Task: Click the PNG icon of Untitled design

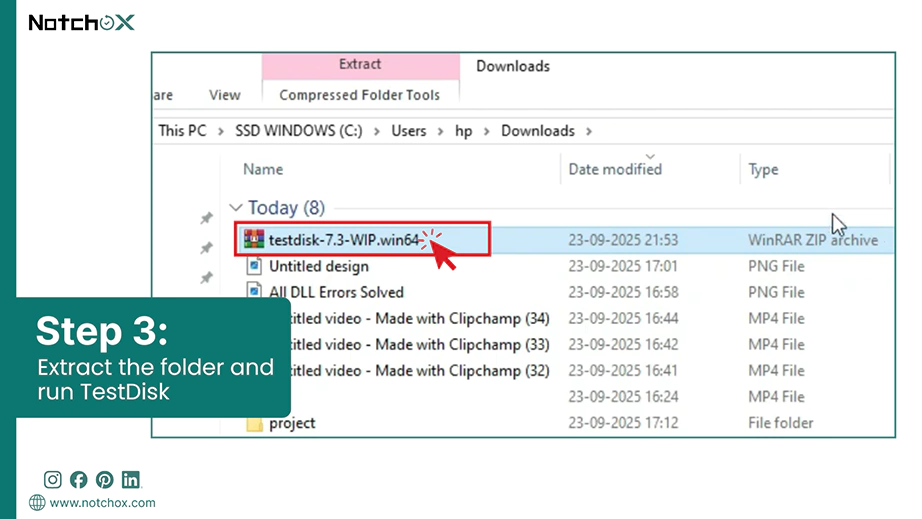Action: point(254,266)
